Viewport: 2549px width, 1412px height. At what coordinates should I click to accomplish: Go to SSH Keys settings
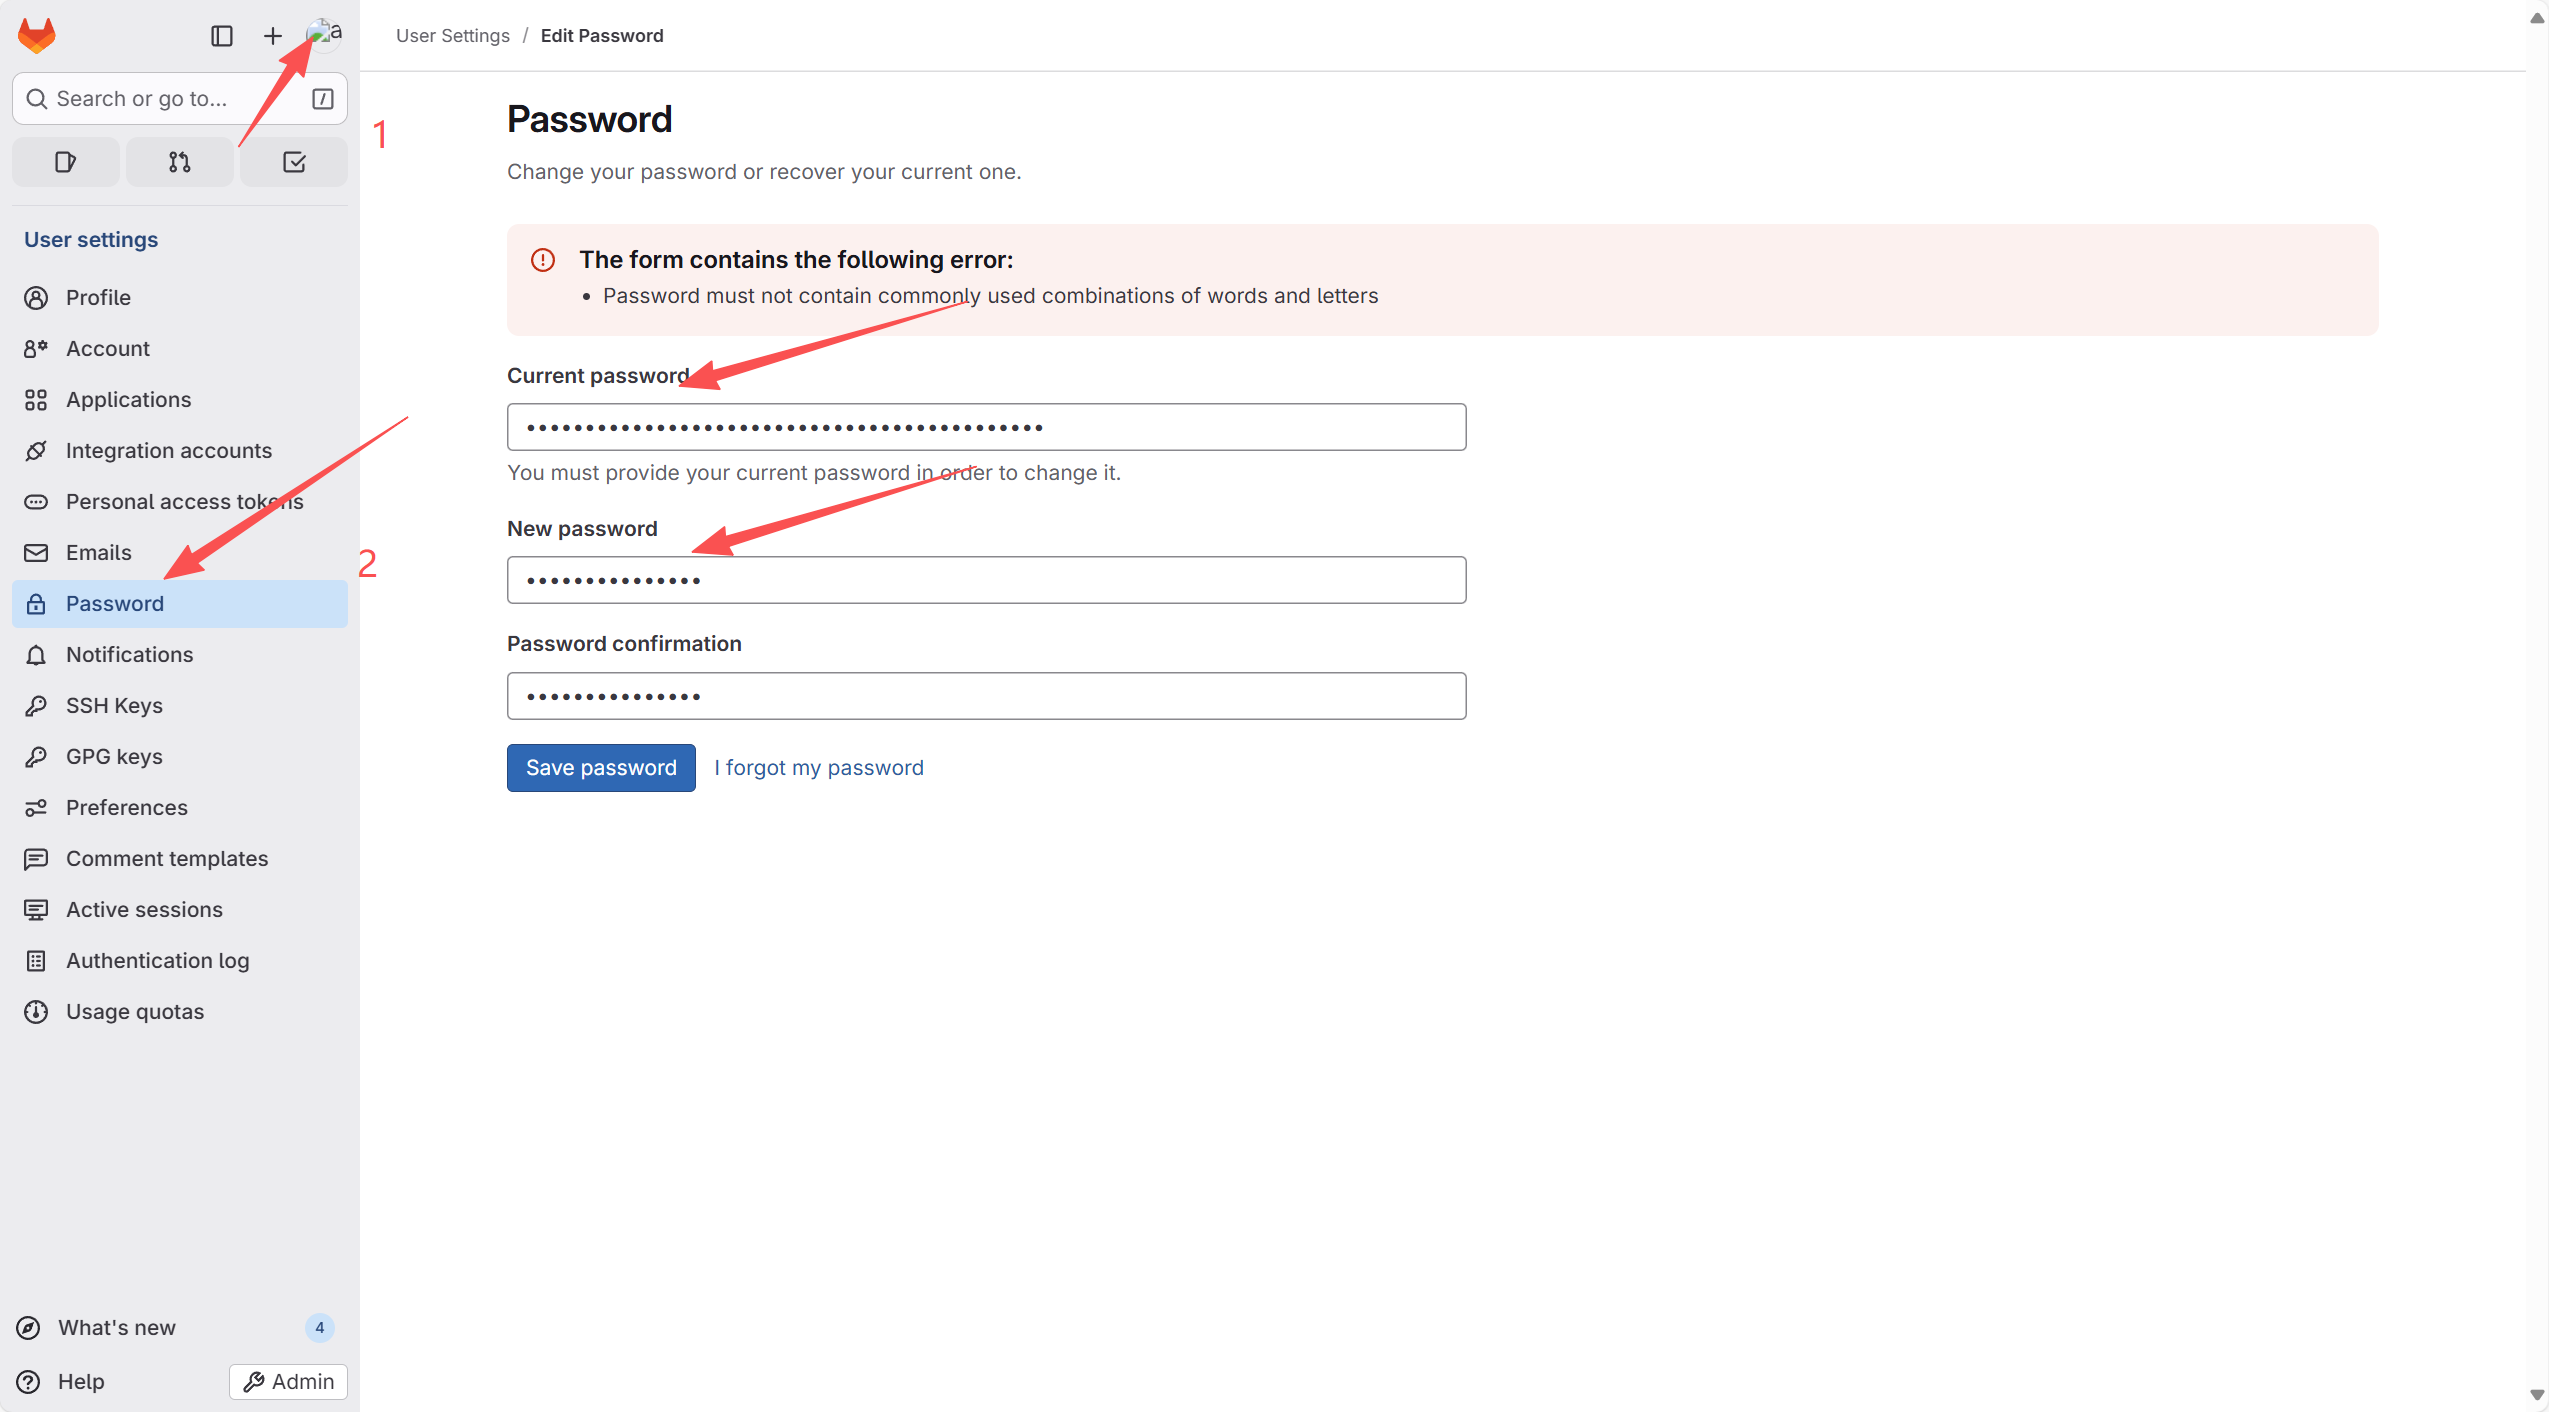[114, 706]
